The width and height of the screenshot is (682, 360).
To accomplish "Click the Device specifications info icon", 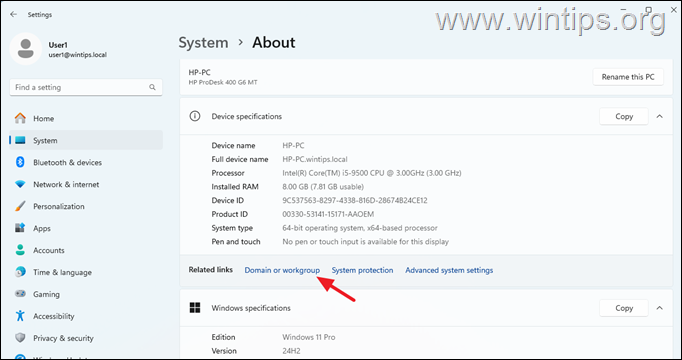I will 195,116.
